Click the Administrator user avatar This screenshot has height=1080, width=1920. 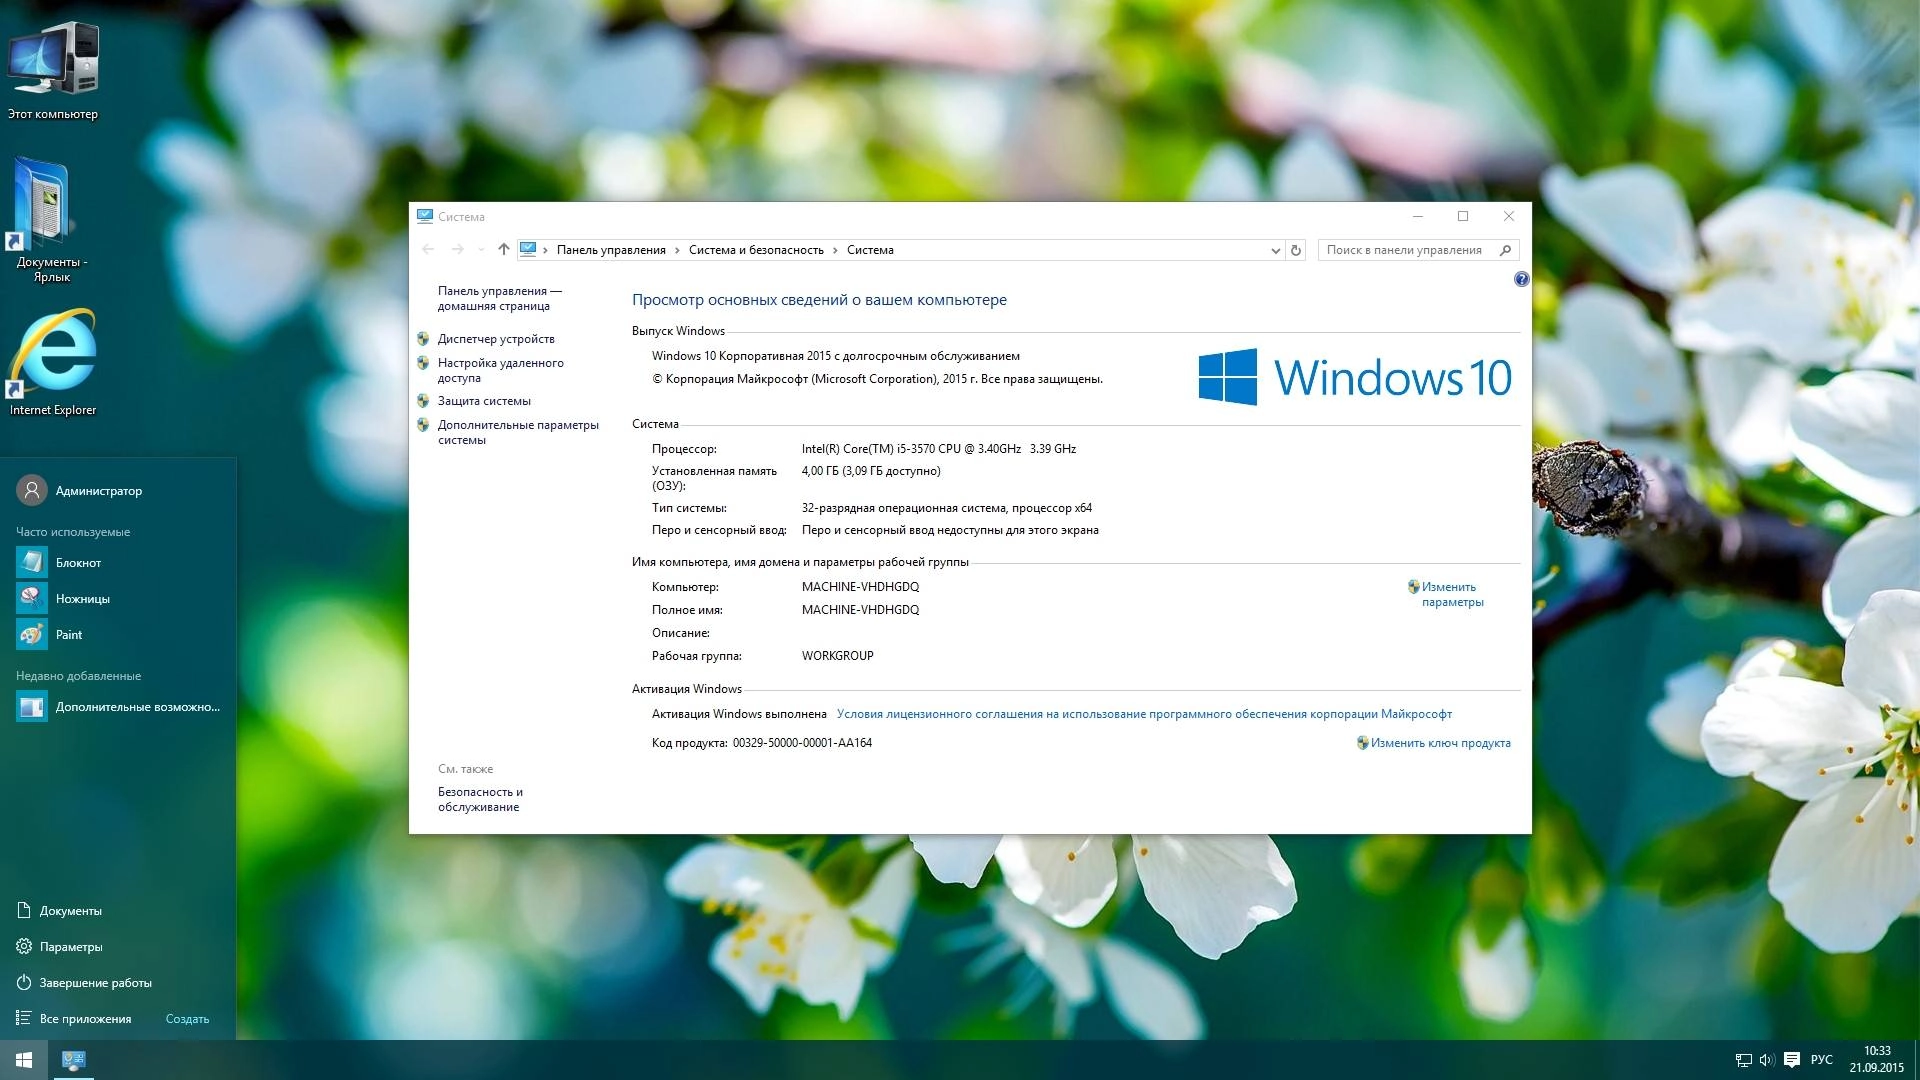coord(32,490)
